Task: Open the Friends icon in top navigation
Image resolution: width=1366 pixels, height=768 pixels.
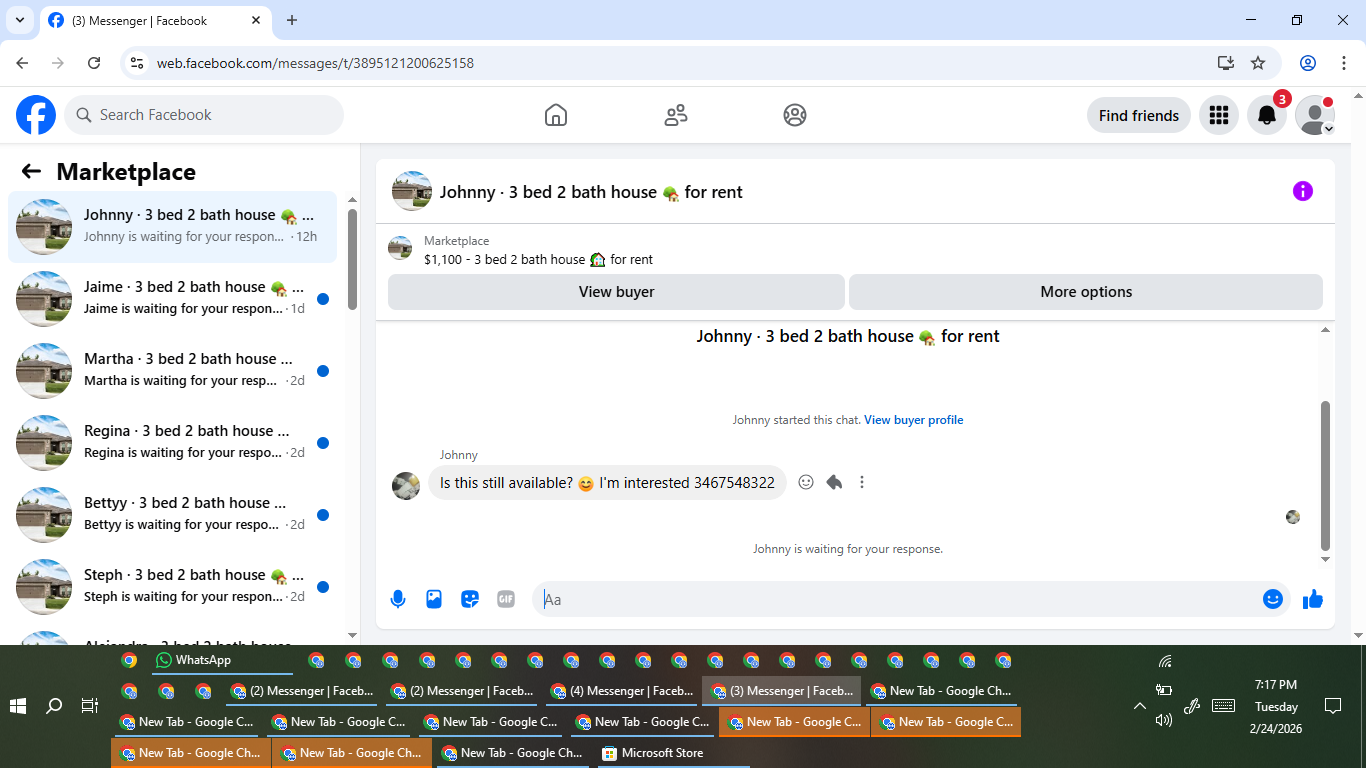Action: pyautogui.click(x=676, y=115)
